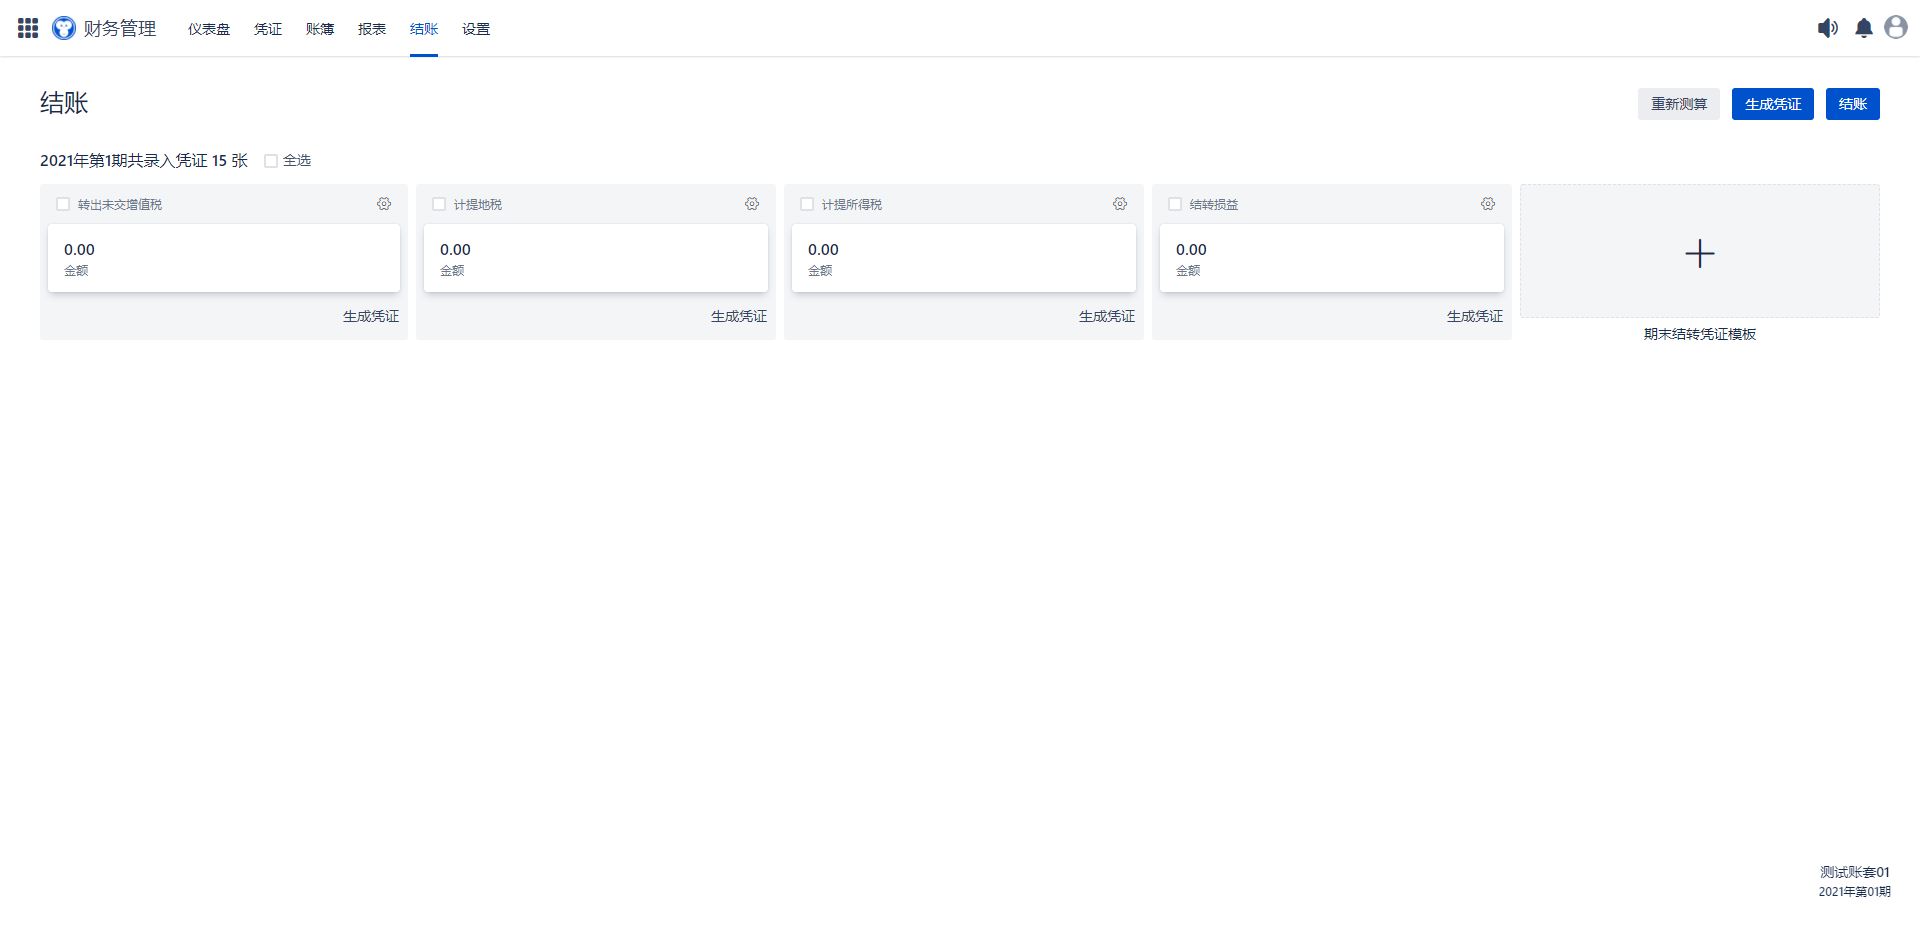Open the 报表 menu
This screenshot has height=937, width=1920.
coord(372,29)
